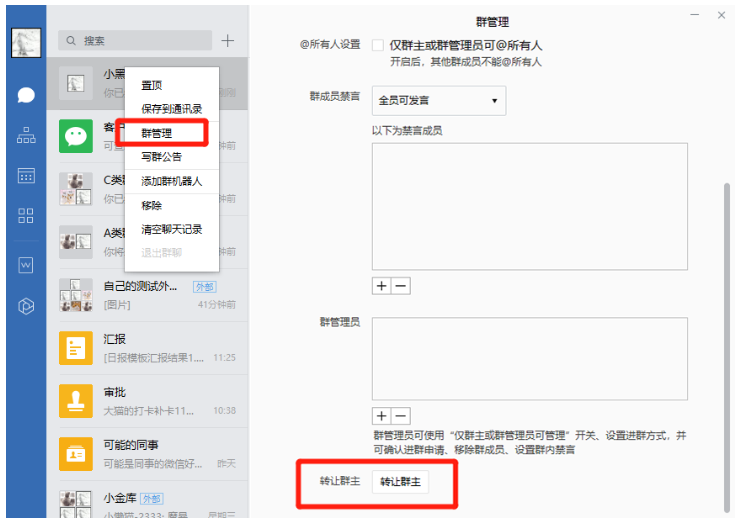Open the Messages chat icon in sidebar
Screen dimensions: 746x524
pos(26,95)
